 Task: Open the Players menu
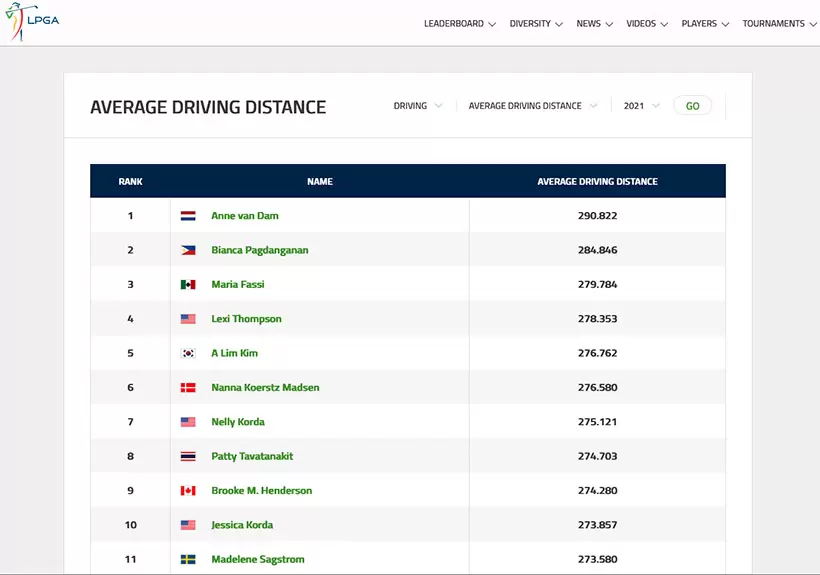coord(705,24)
